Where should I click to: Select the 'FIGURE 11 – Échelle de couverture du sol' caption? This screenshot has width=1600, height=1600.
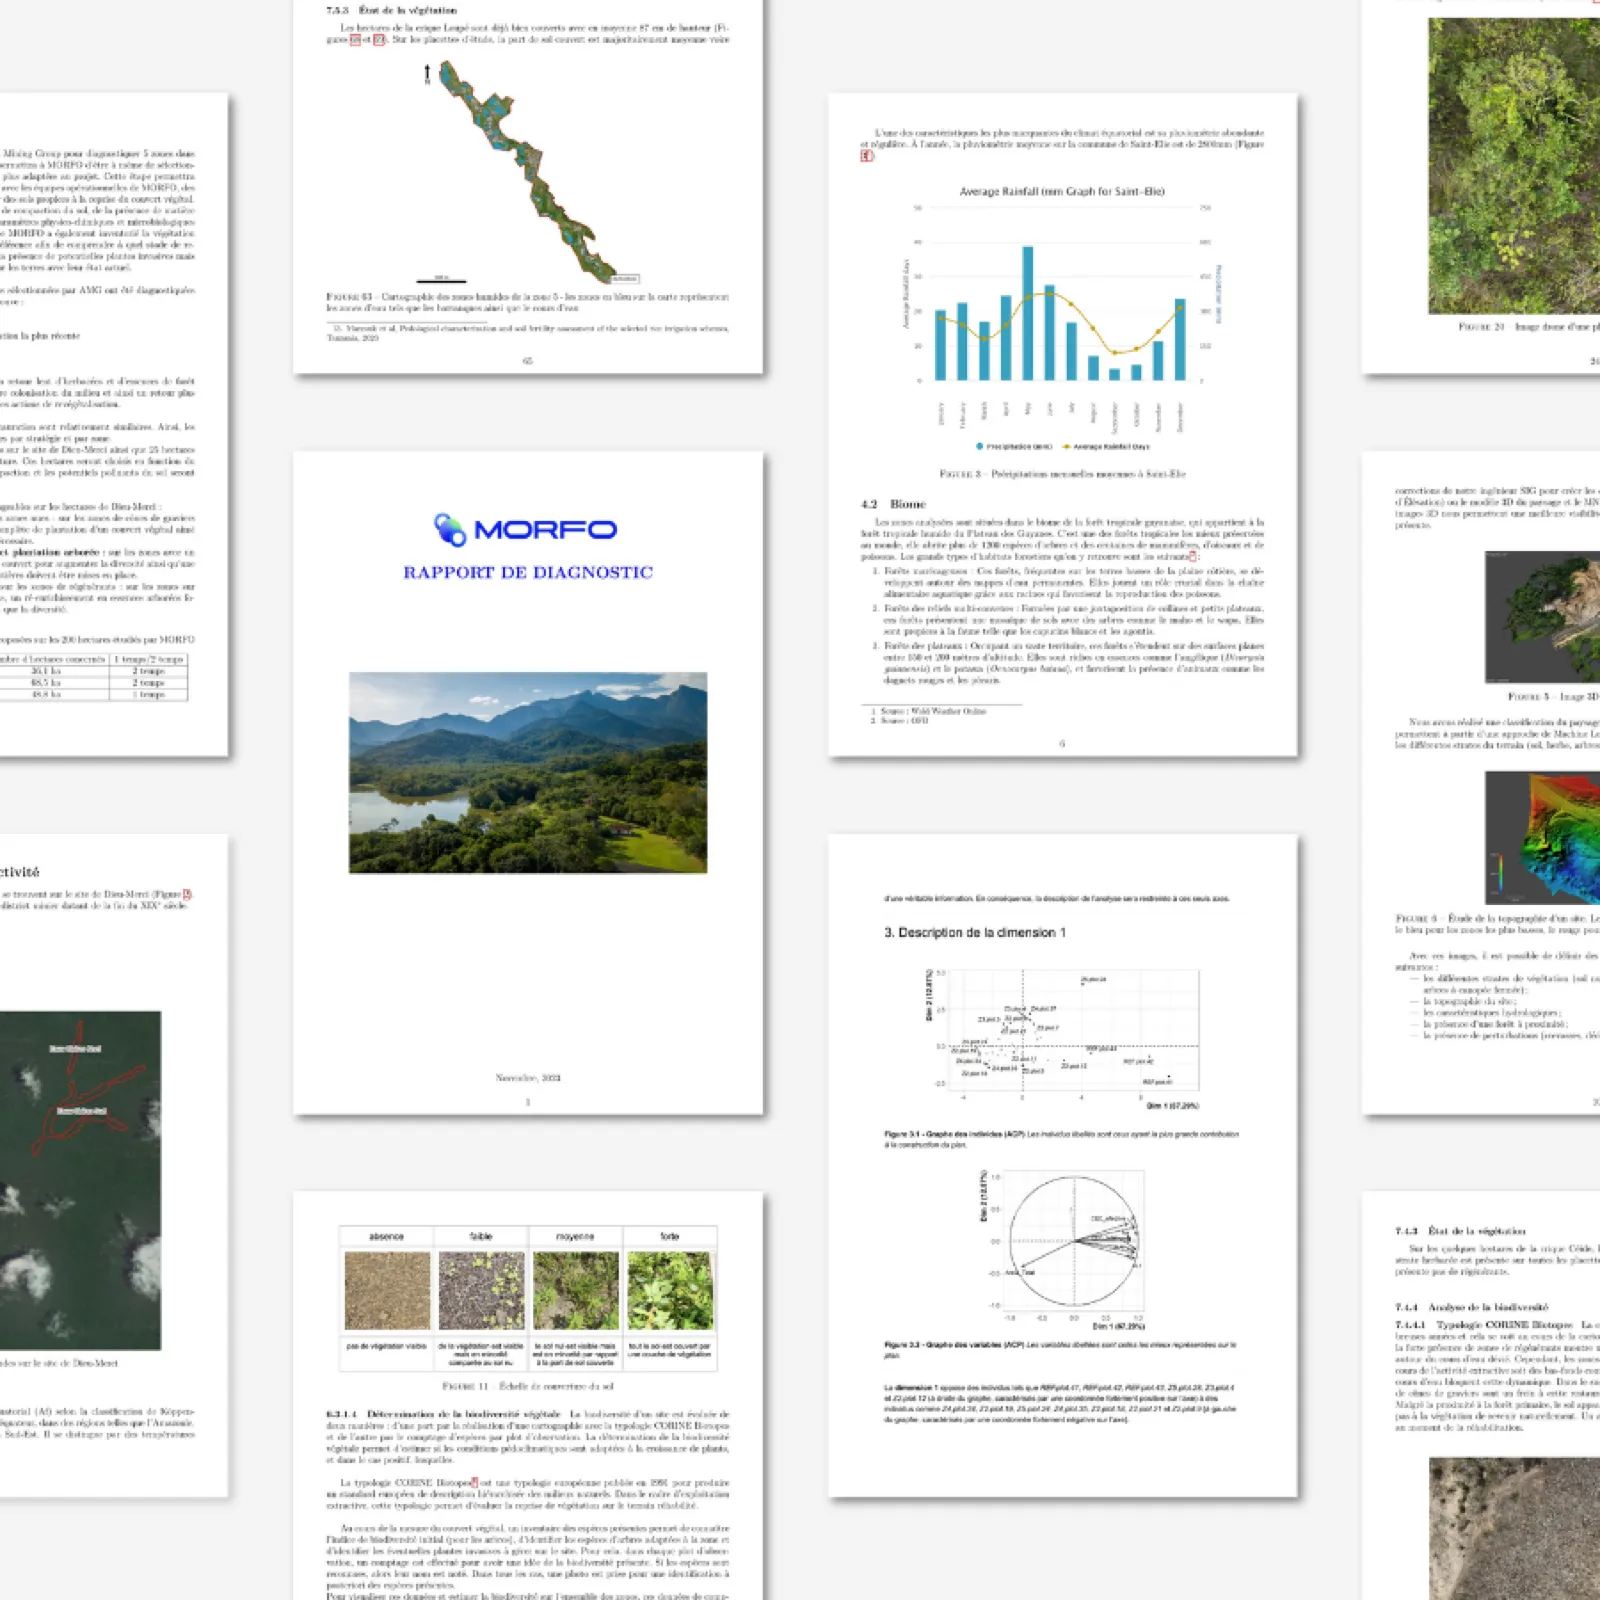point(528,1386)
